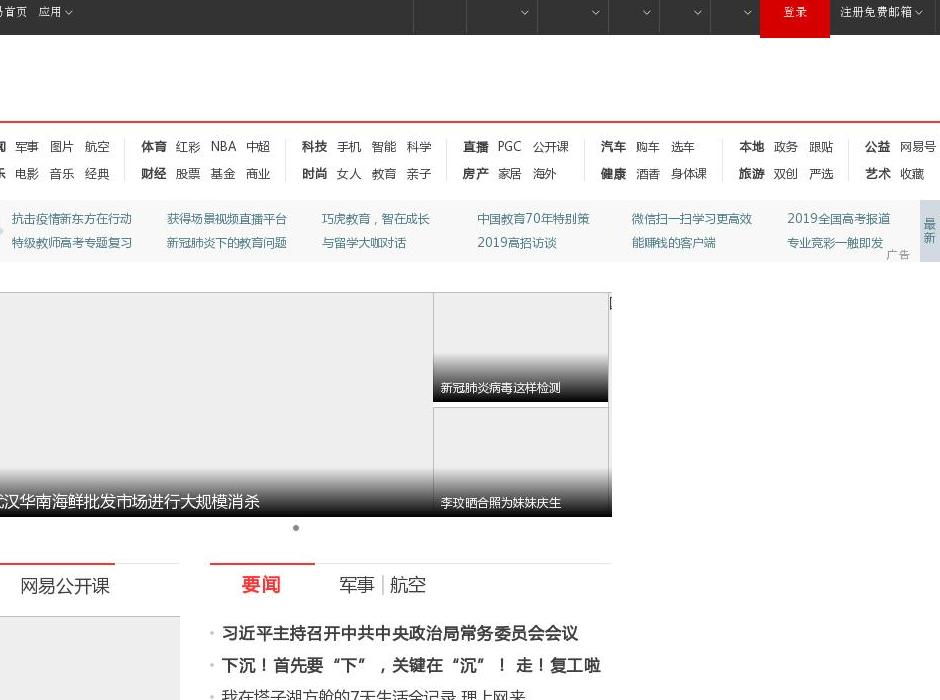This screenshot has width=940, height=700.
Task: Click the carousel dot indicator below slideshow
Action: [x=296, y=528]
